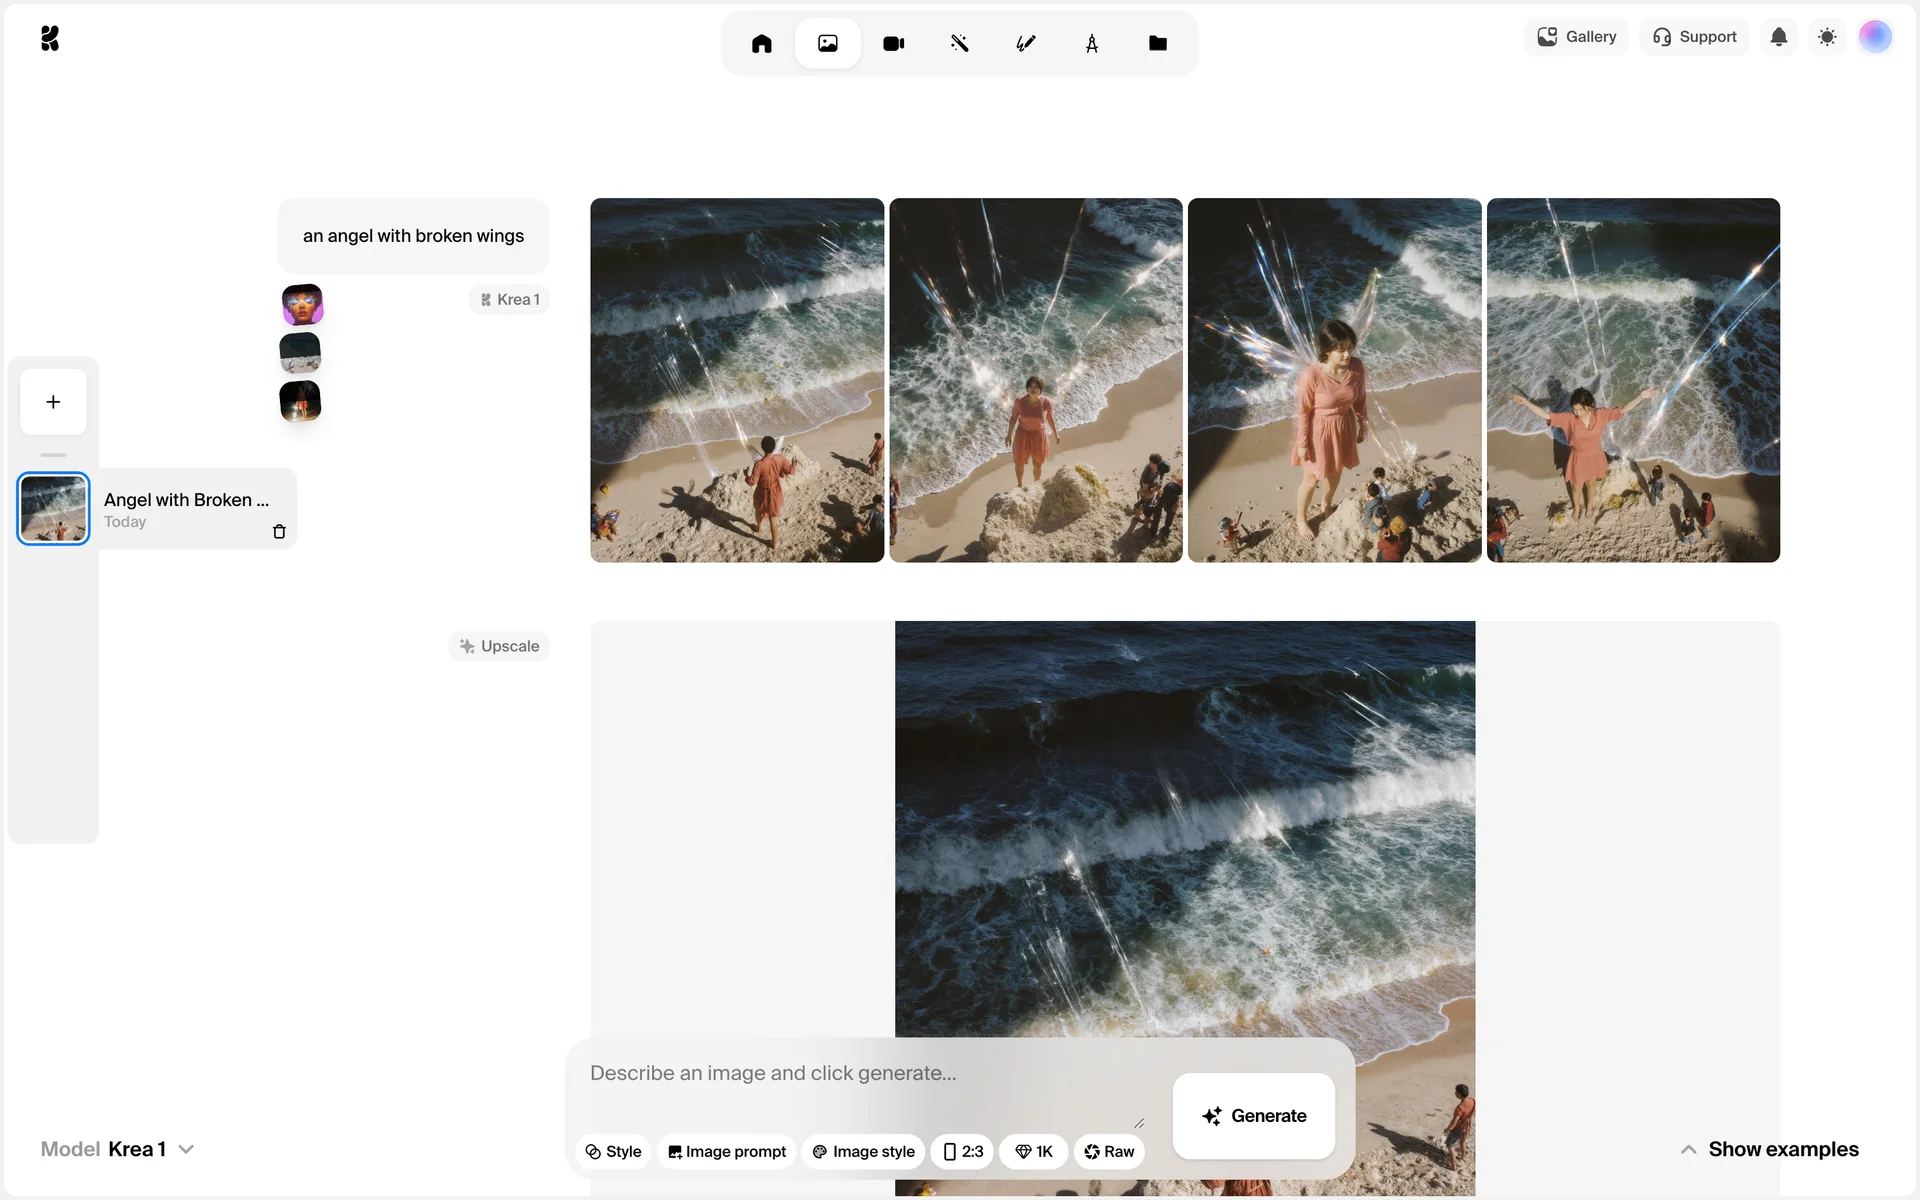Delete the Angel with Broken session

point(279,532)
